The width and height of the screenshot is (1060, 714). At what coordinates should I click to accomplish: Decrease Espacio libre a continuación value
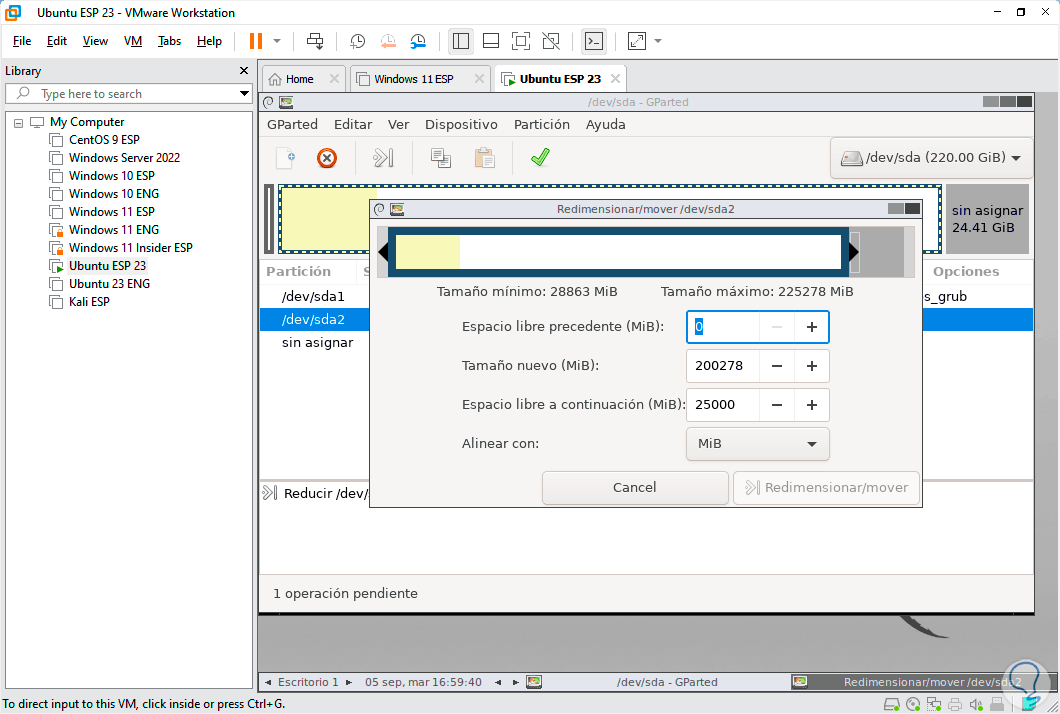pyautogui.click(x=777, y=405)
